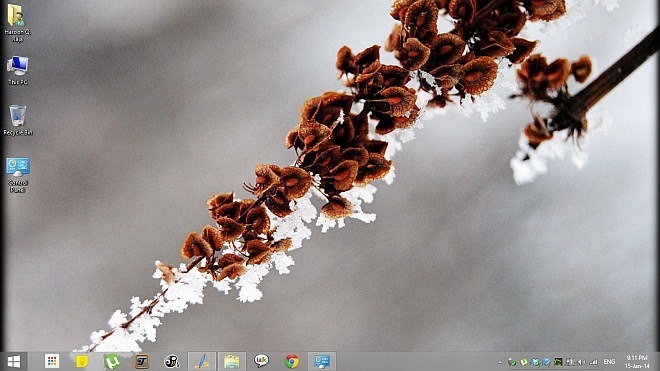Screen dimensions: 660x371
Task: Select the This PC desktop icon
Action: [18, 70]
